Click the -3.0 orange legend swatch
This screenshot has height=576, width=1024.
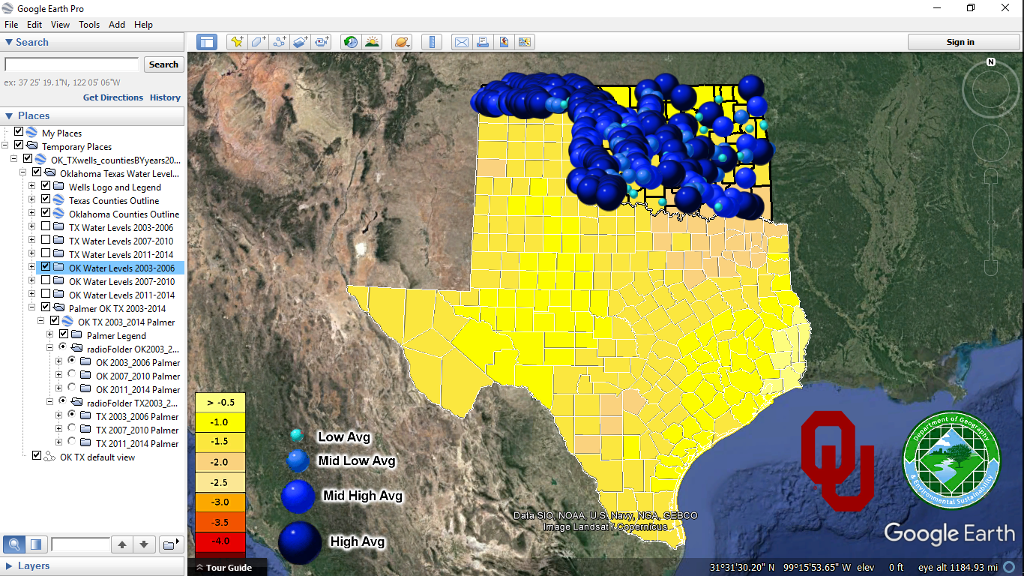pyautogui.click(x=220, y=502)
